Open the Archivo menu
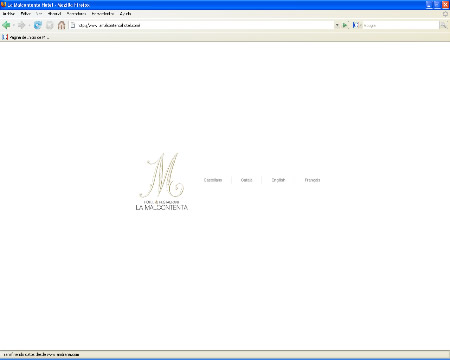 pos(8,14)
